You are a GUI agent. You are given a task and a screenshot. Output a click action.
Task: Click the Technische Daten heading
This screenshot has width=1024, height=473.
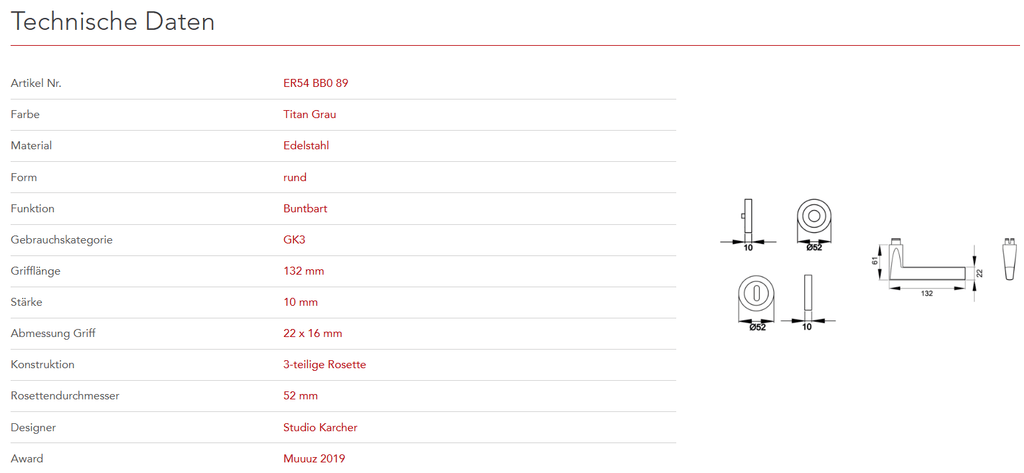[x=113, y=22]
